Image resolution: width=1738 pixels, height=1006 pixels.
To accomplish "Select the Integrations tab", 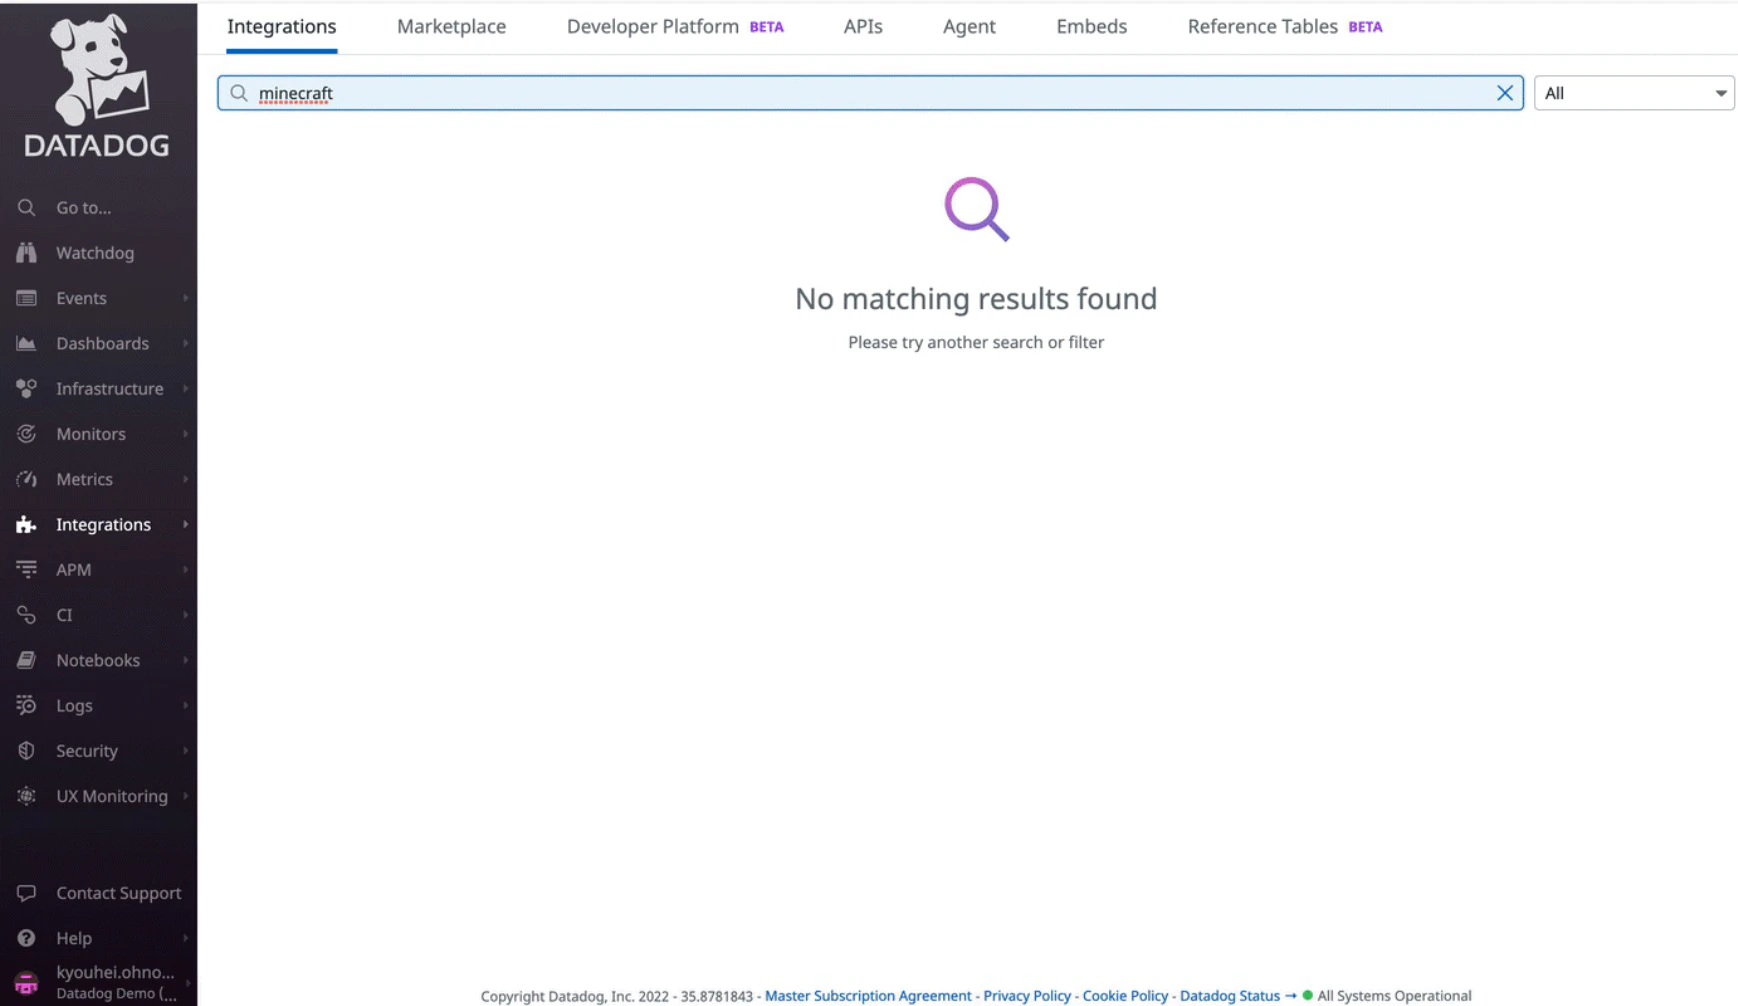I will [x=281, y=27].
